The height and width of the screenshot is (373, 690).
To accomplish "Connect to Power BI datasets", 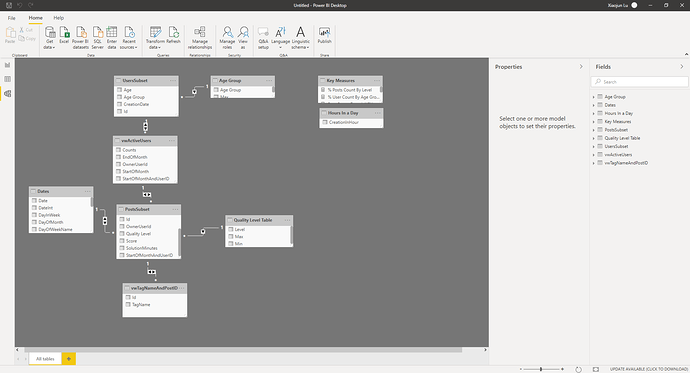I will click(81, 38).
